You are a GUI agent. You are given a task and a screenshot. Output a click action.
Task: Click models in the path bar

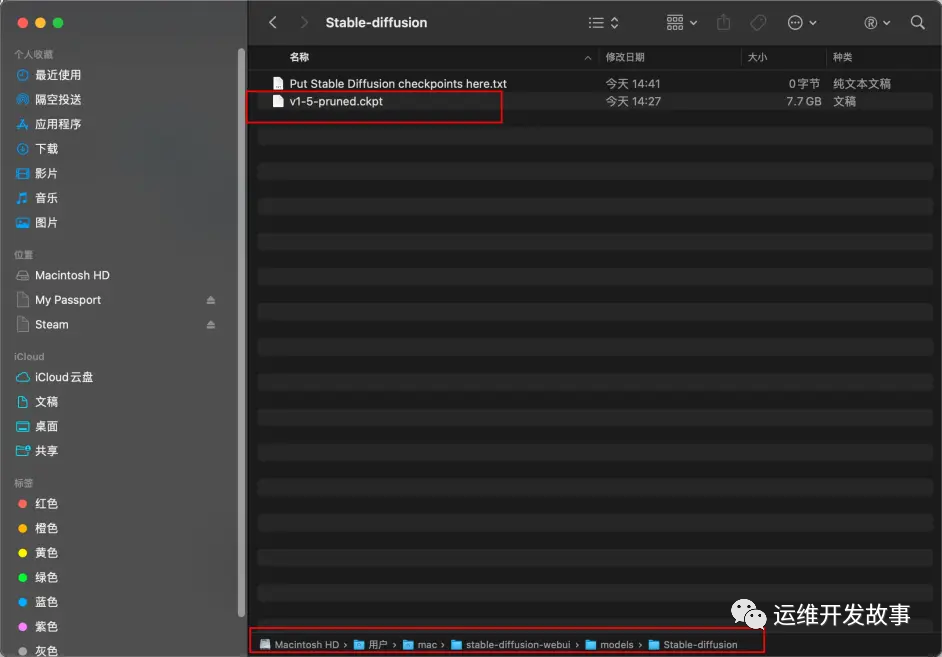click(610, 644)
